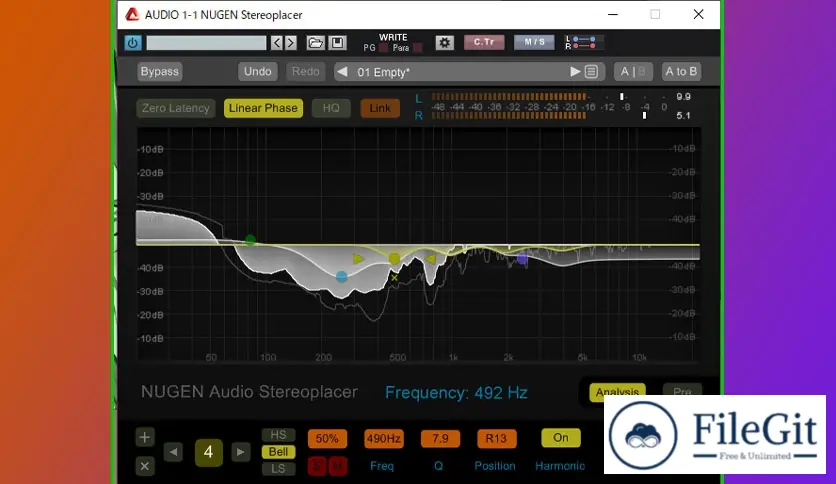Go to previous preset with left arrow
The width and height of the screenshot is (836, 484).
tap(342, 71)
